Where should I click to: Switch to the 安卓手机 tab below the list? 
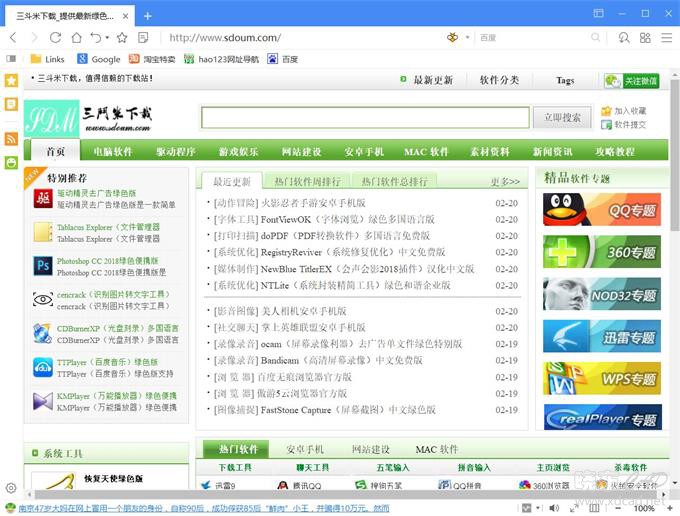(305, 449)
